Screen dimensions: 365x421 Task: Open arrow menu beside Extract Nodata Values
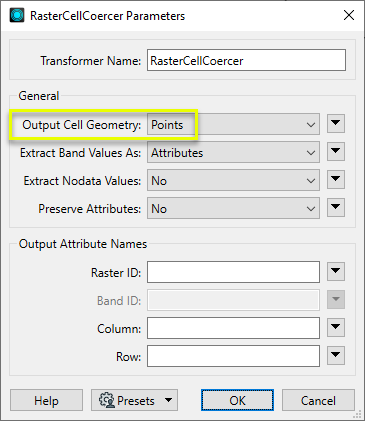coord(336,180)
